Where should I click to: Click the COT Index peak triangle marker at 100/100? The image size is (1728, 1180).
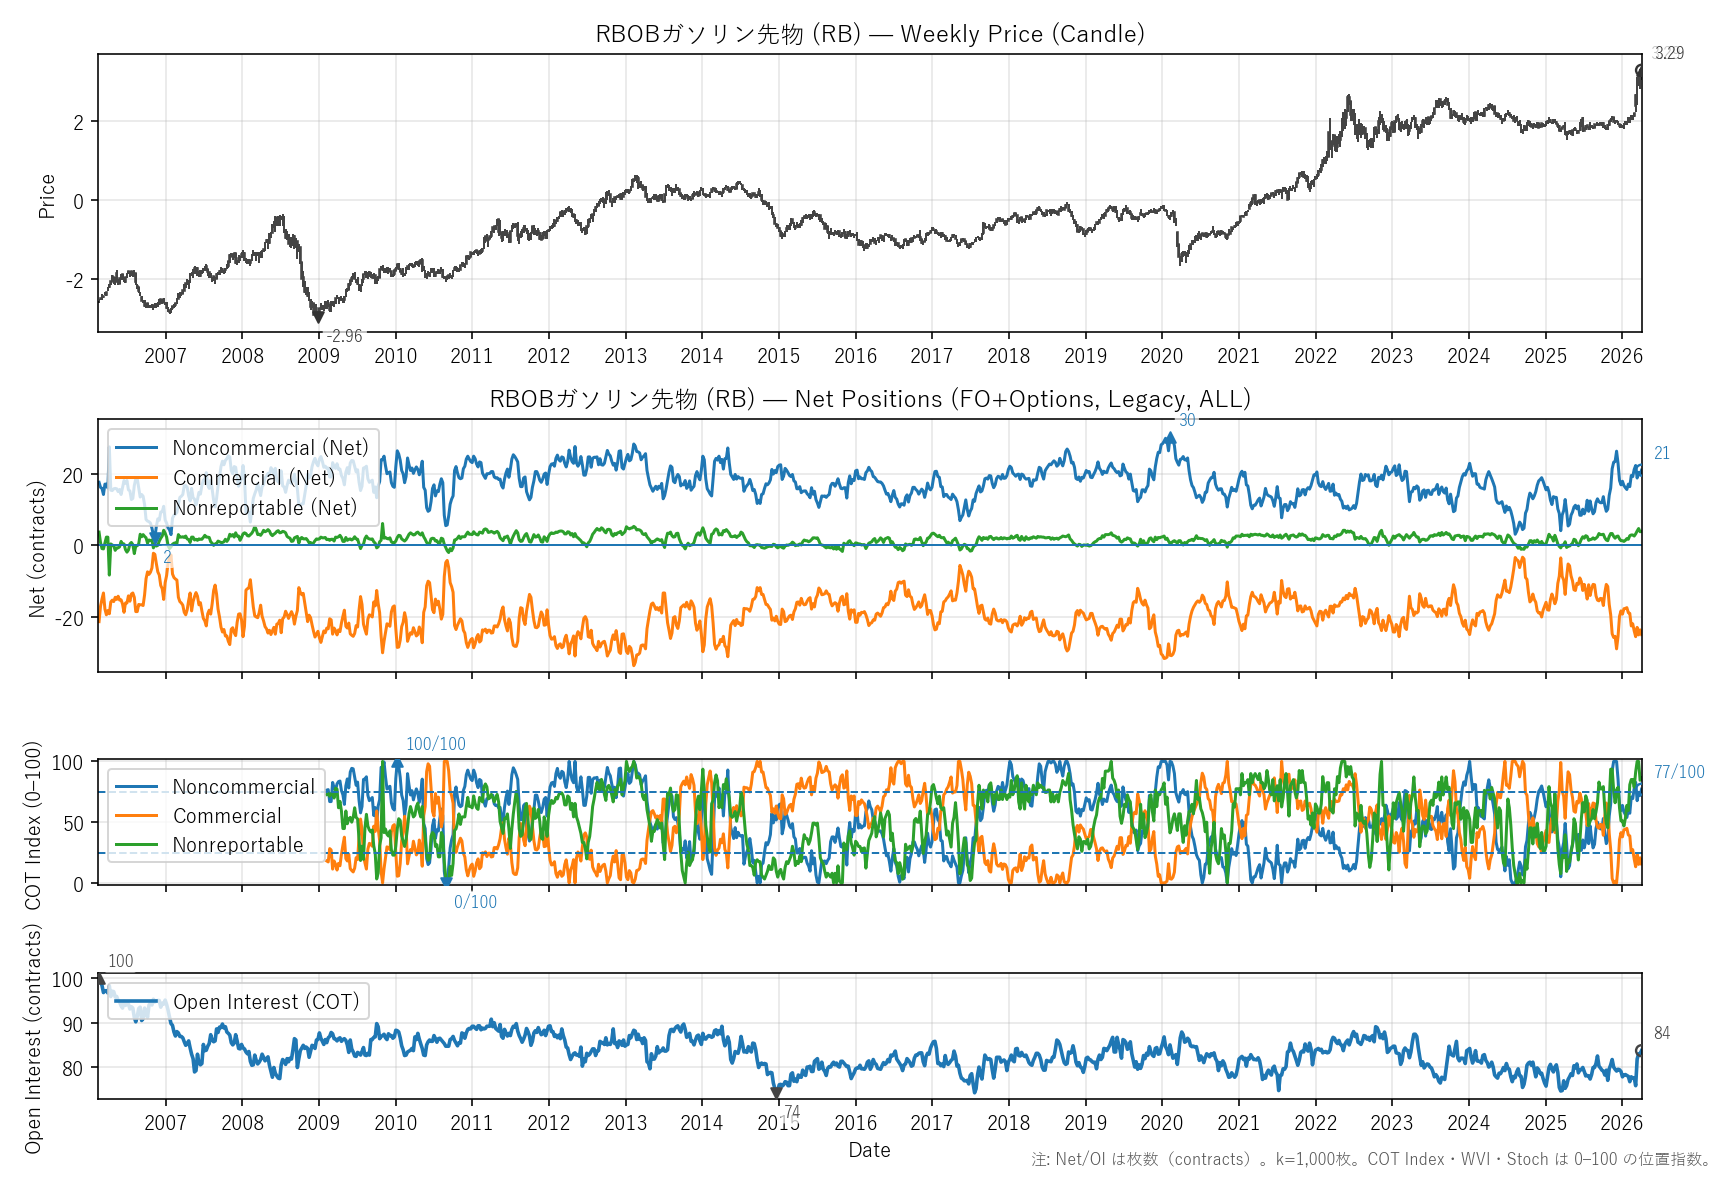(397, 763)
